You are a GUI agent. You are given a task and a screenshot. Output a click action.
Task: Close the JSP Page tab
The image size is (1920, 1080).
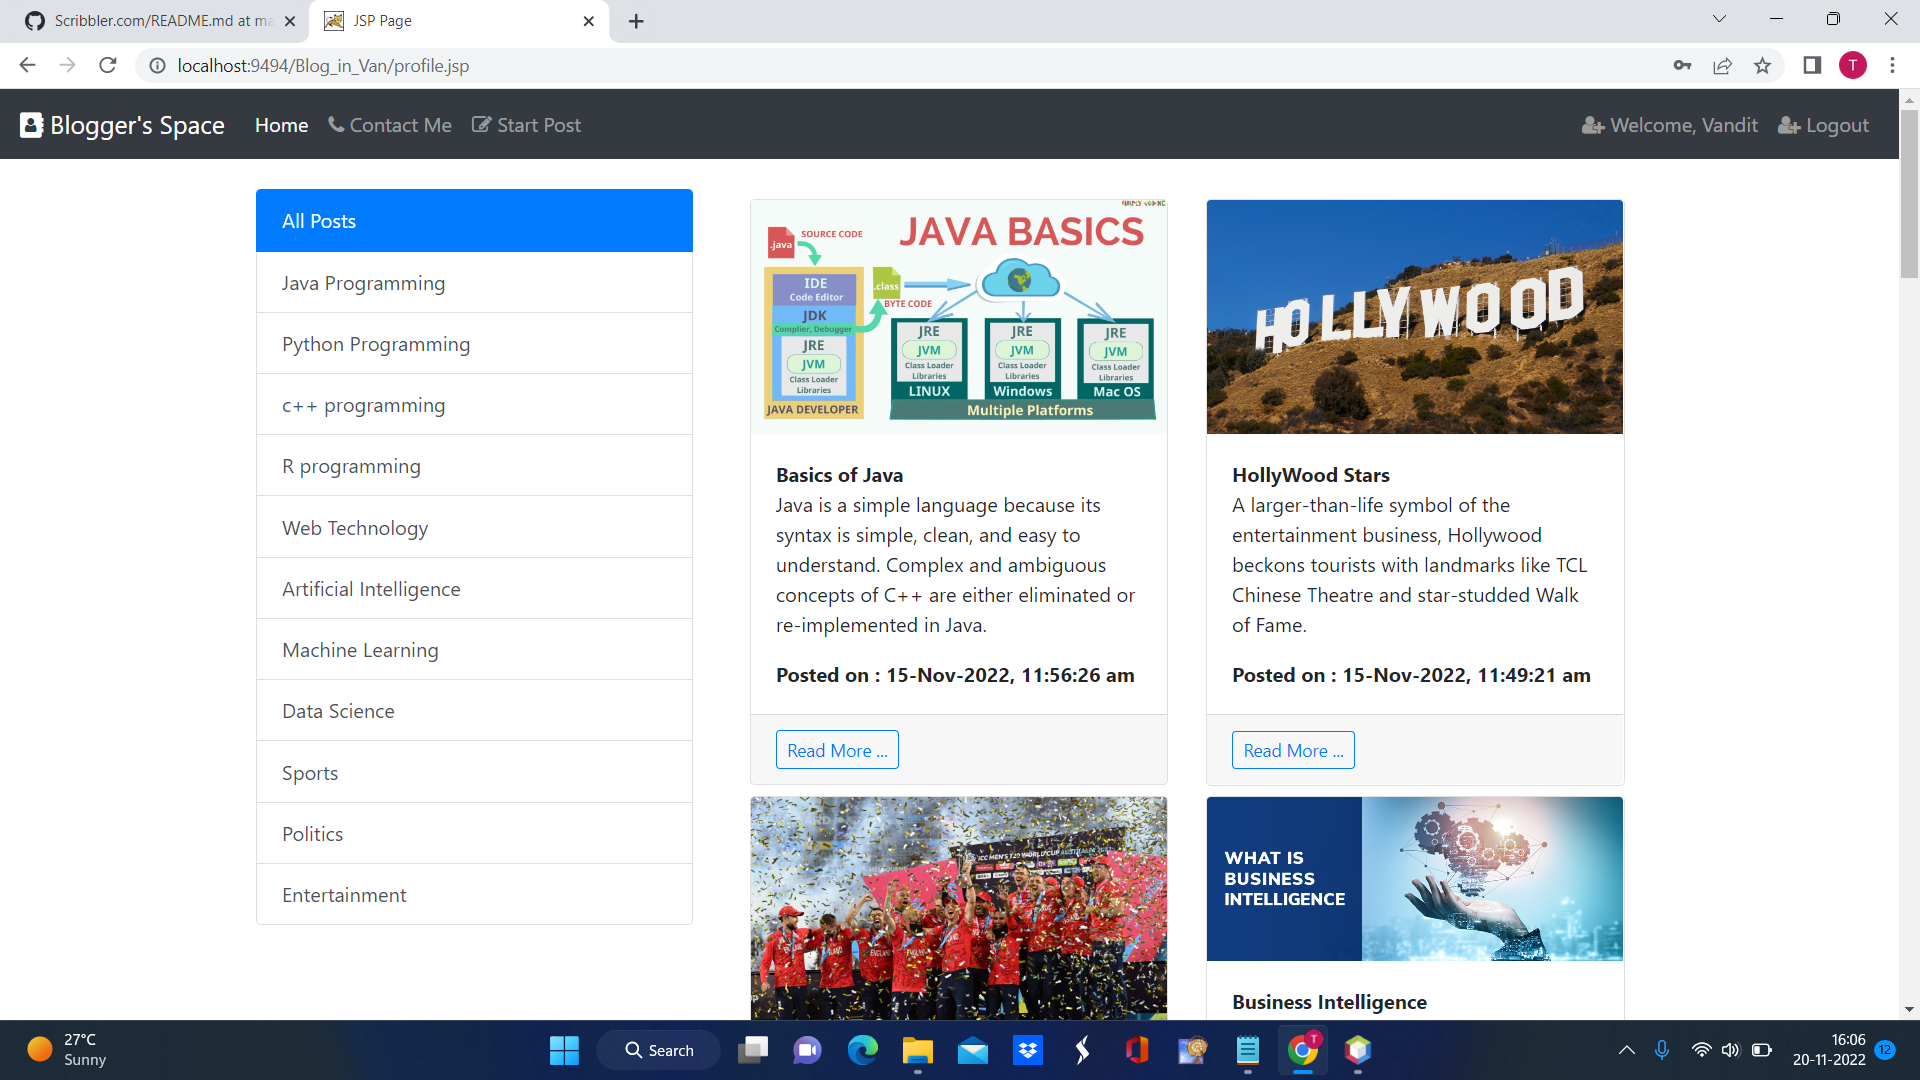click(588, 21)
